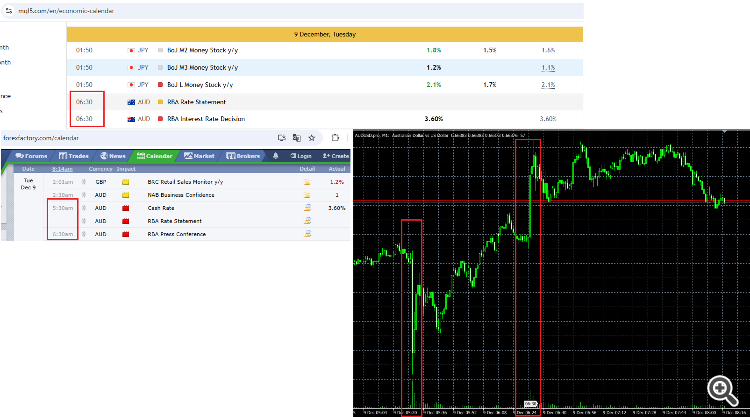This screenshot has height=417, width=750.
Task: Click red impact icon for Forex Factory RBA Rate Statement
Action: (x=125, y=221)
